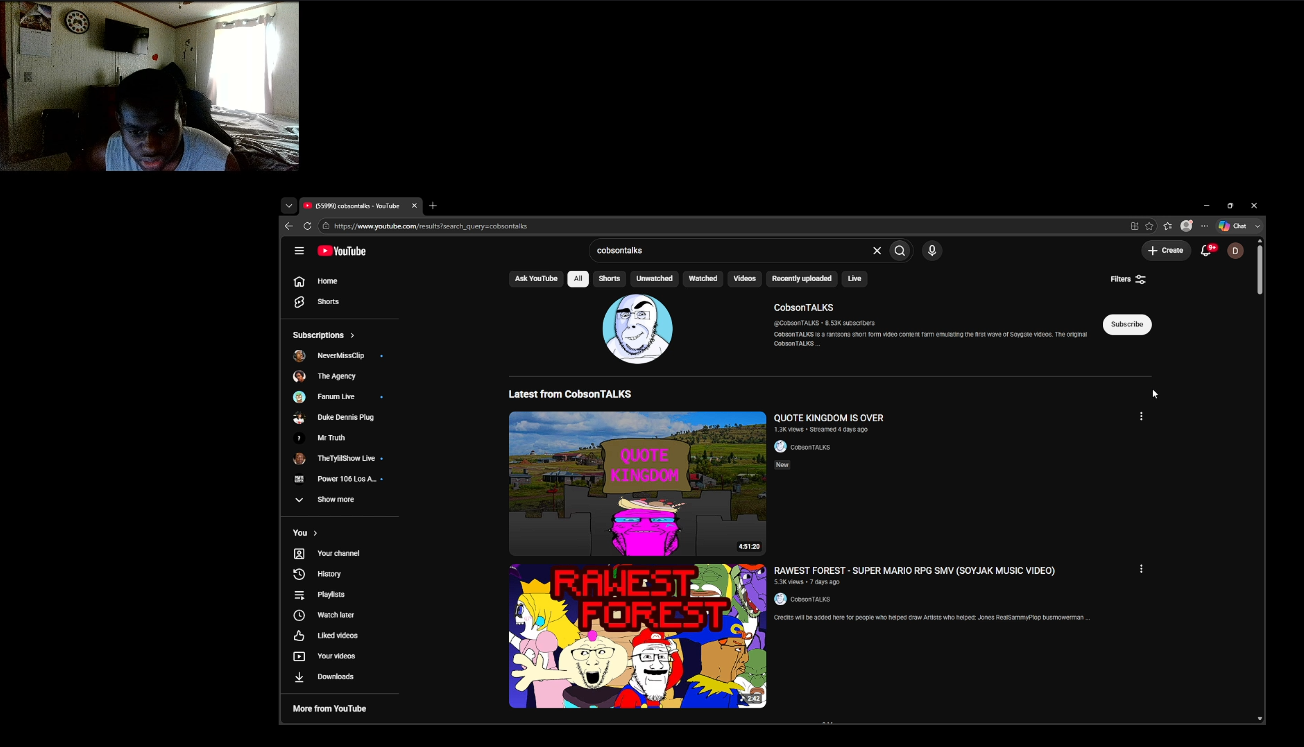Expand the Subscriptions section heading
Screen dimensions: 1304x747
click(x=324, y=335)
